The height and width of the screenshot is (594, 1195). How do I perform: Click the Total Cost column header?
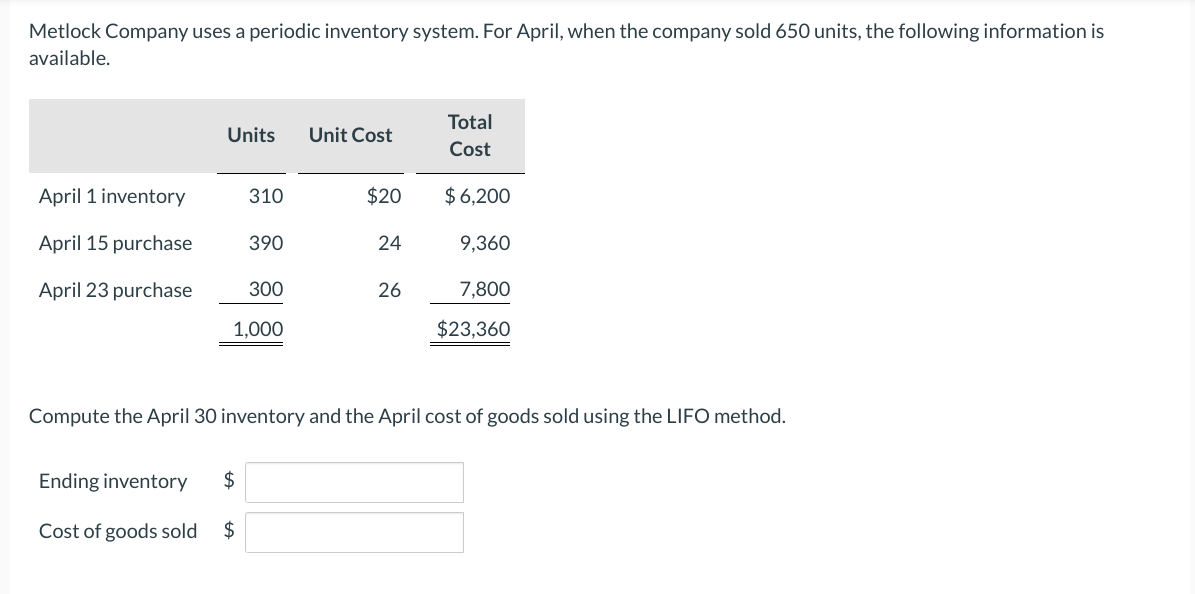pyautogui.click(x=470, y=135)
